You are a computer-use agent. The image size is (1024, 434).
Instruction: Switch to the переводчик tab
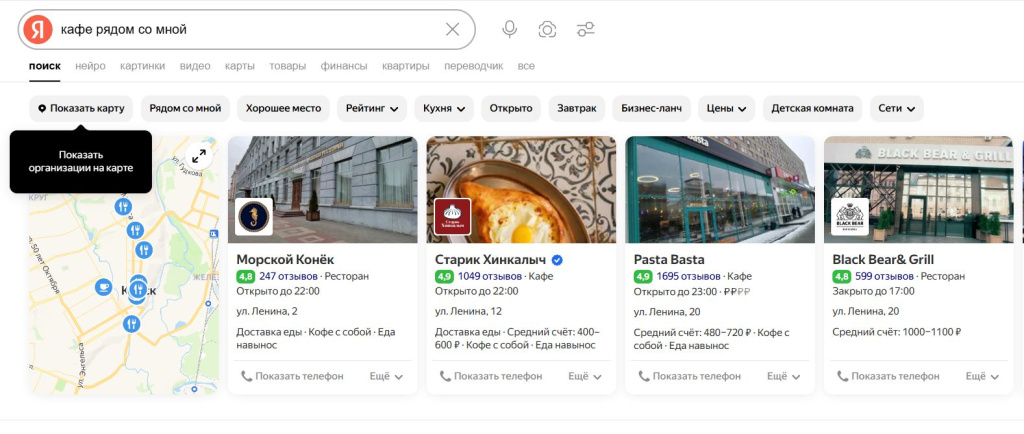[473, 66]
